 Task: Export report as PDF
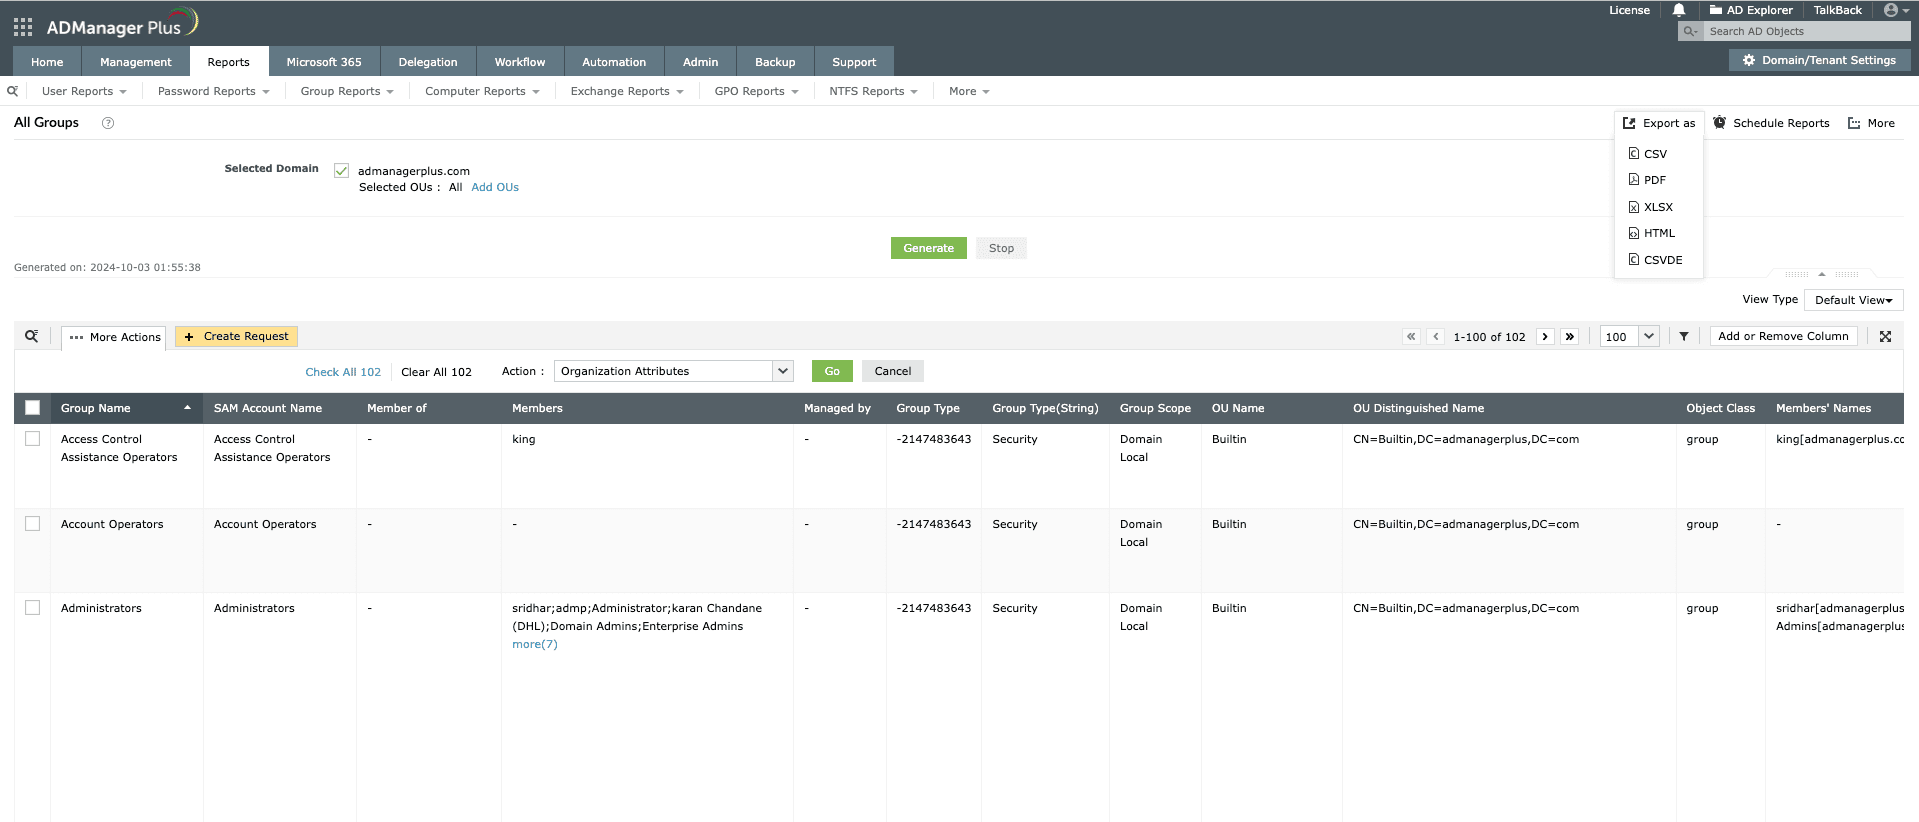[1647, 180]
